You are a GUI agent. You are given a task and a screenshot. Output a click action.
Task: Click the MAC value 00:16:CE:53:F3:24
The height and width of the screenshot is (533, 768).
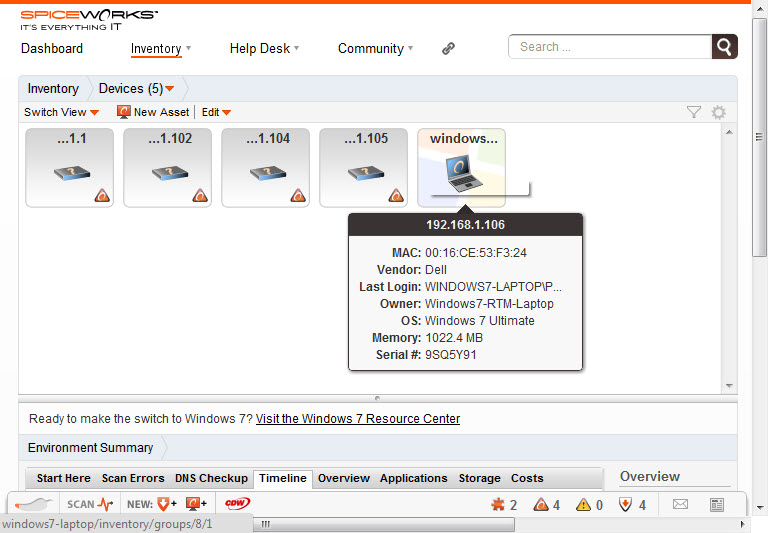(x=476, y=253)
